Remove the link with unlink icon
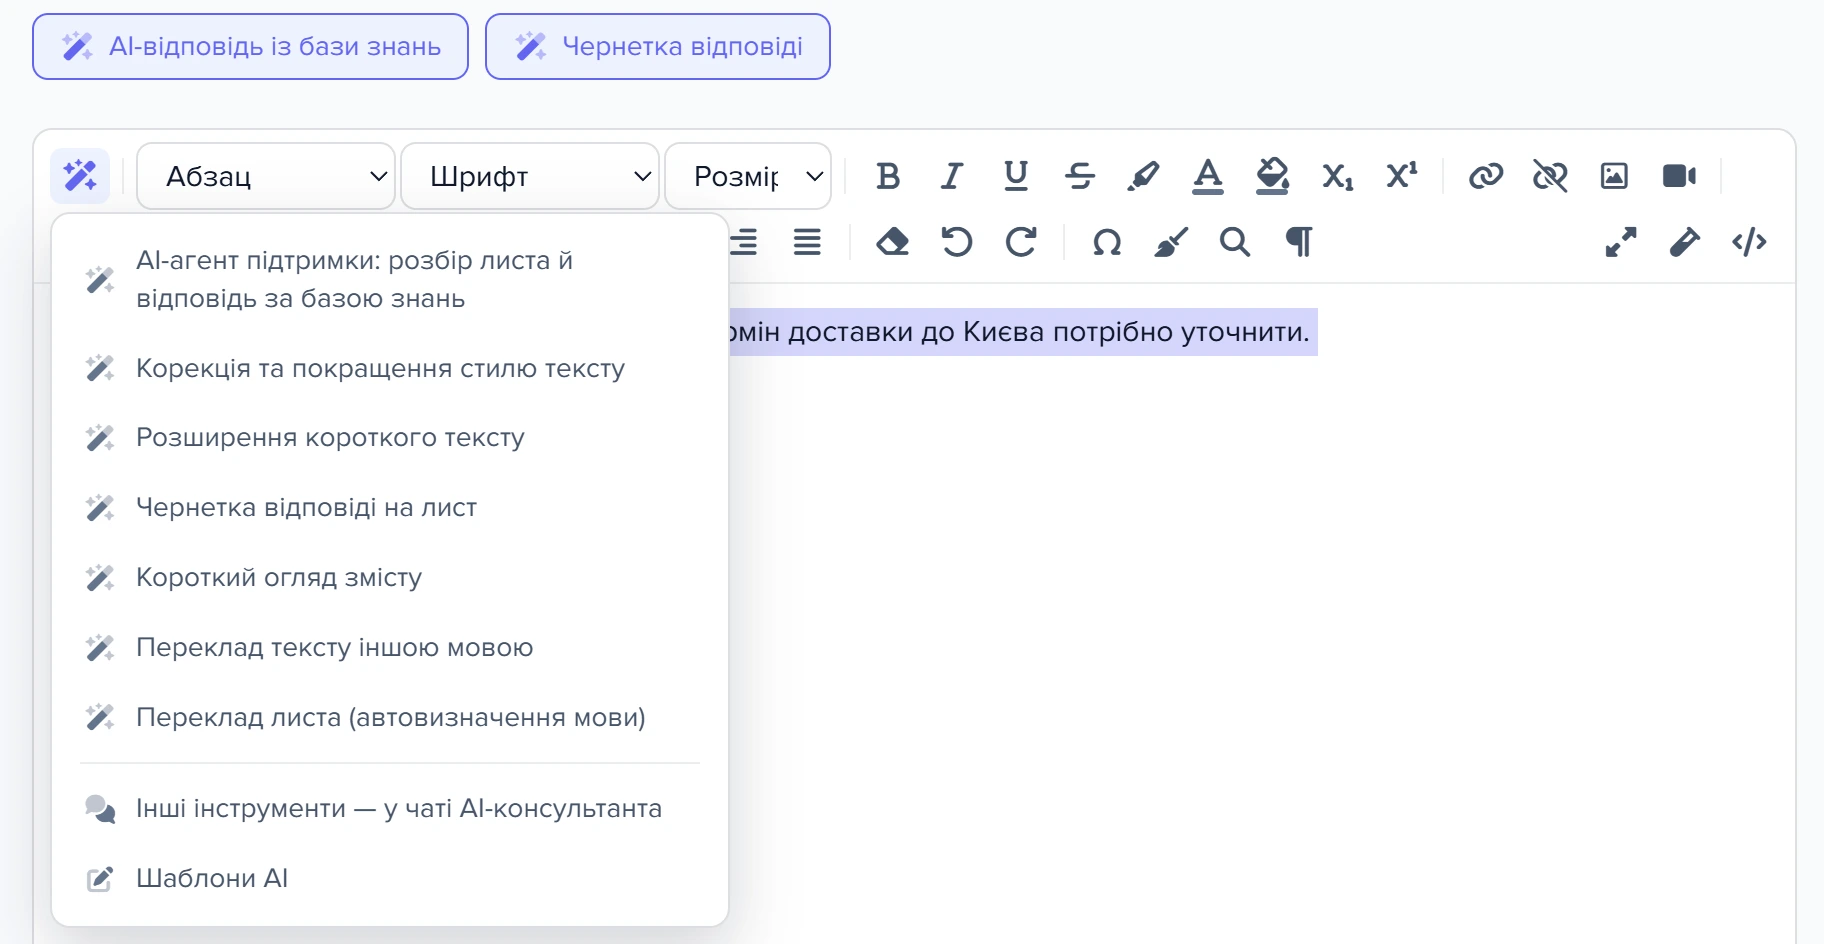This screenshot has width=1824, height=944. 1550,176
